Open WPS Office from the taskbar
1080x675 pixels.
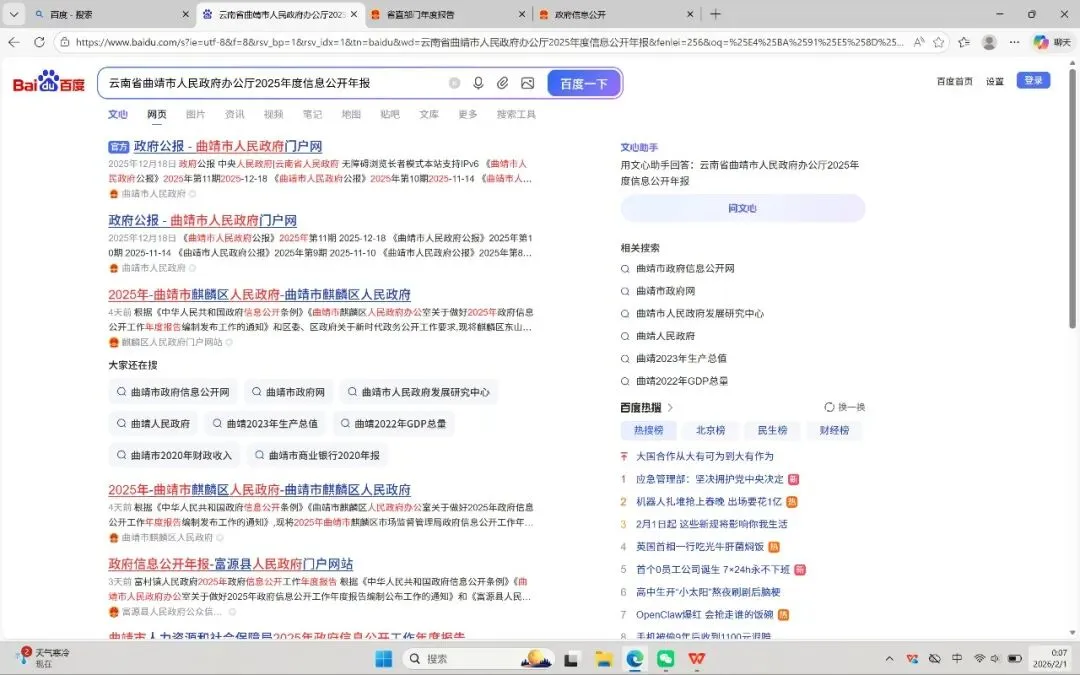(x=697, y=659)
